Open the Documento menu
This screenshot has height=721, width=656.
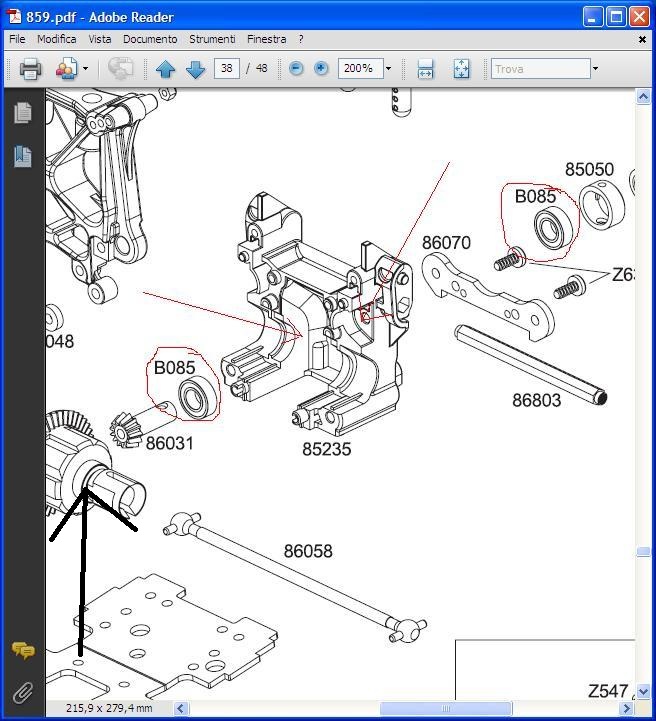tap(150, 39)
